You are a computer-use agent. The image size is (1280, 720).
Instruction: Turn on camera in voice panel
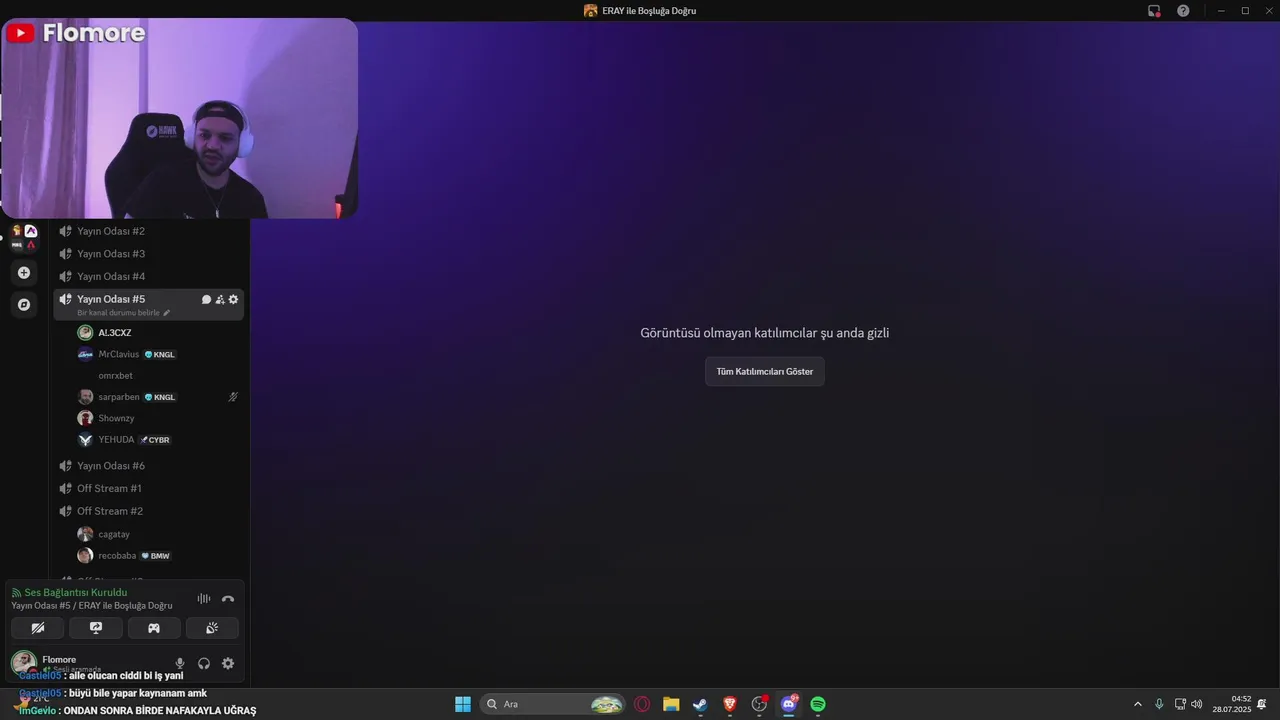[x=38, y=628]
